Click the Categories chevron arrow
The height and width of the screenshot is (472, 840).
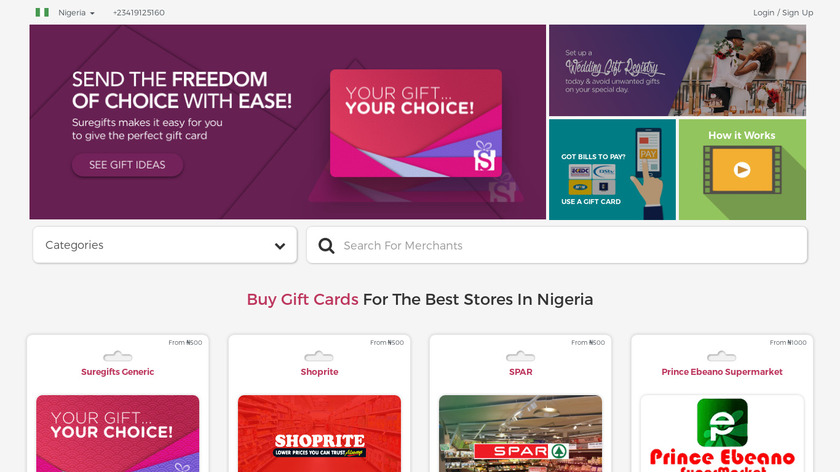pyautogui.click(x=280, y=246)
